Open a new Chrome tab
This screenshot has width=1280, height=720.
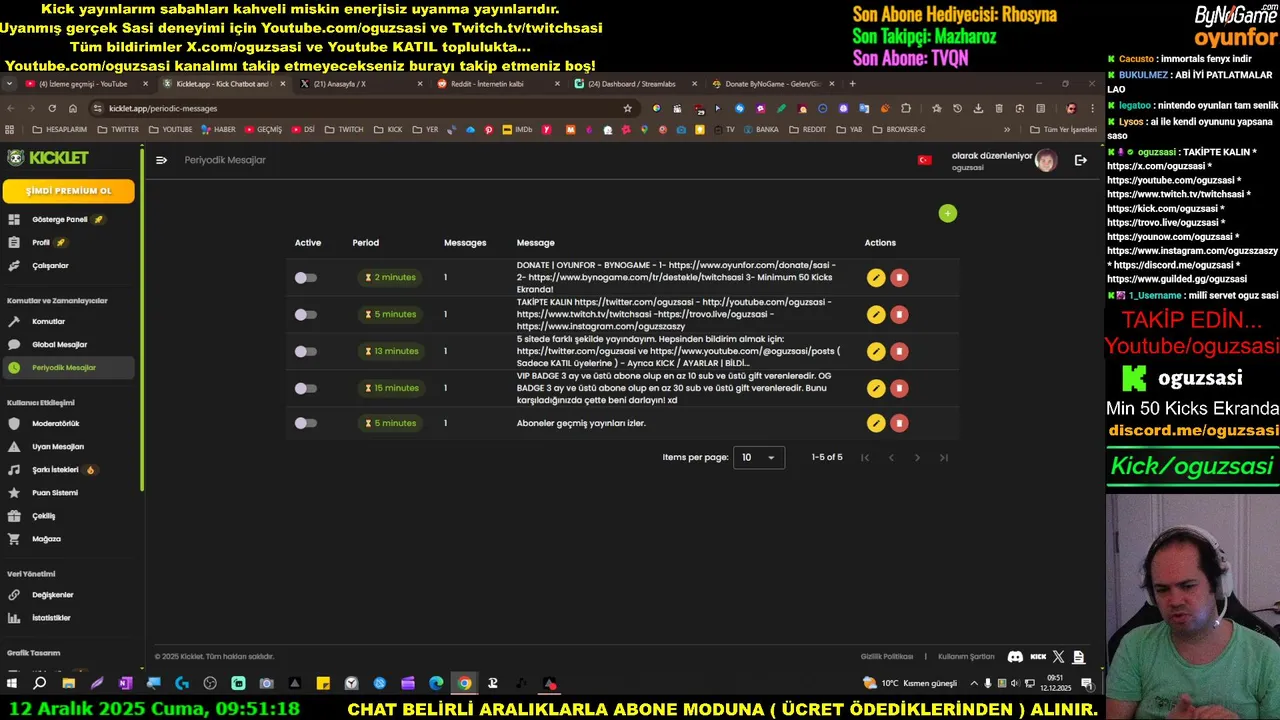(852, 84)
